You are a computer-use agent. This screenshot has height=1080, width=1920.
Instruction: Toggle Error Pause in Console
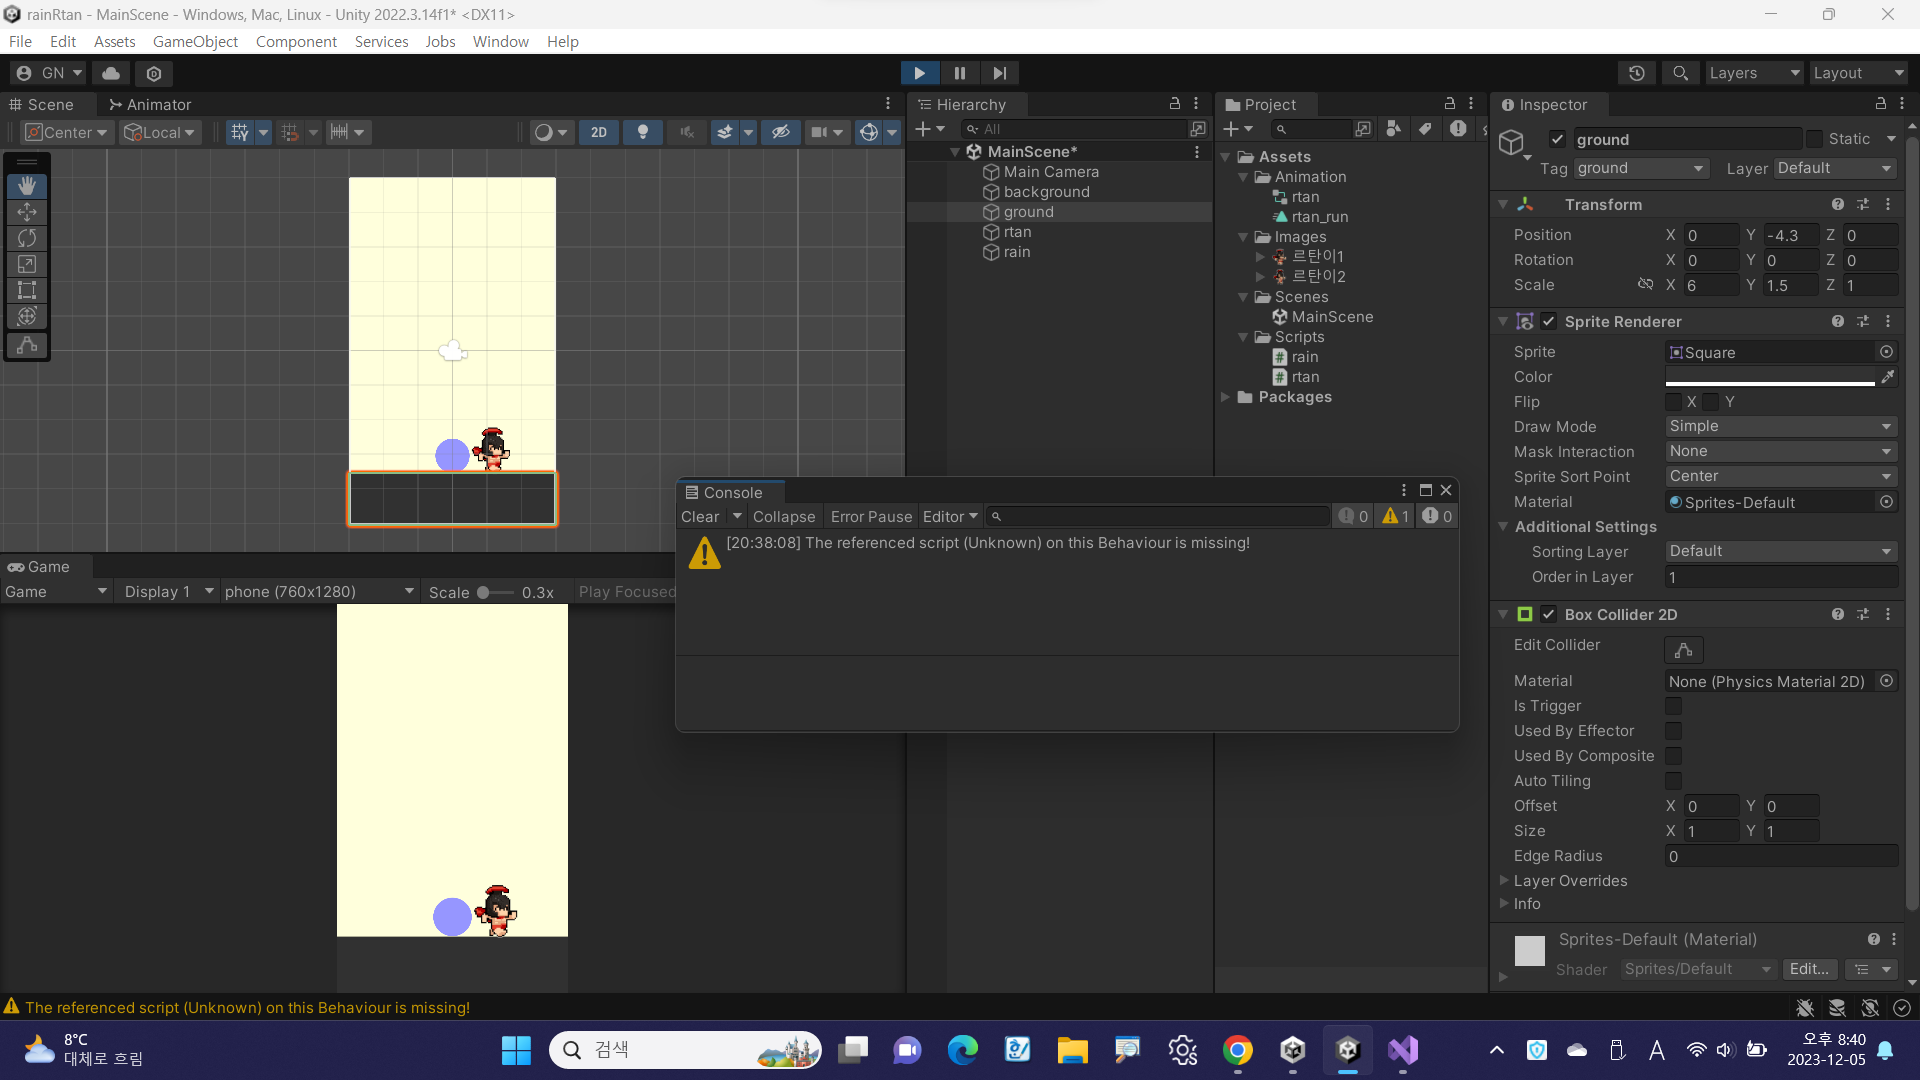(871, 517)
